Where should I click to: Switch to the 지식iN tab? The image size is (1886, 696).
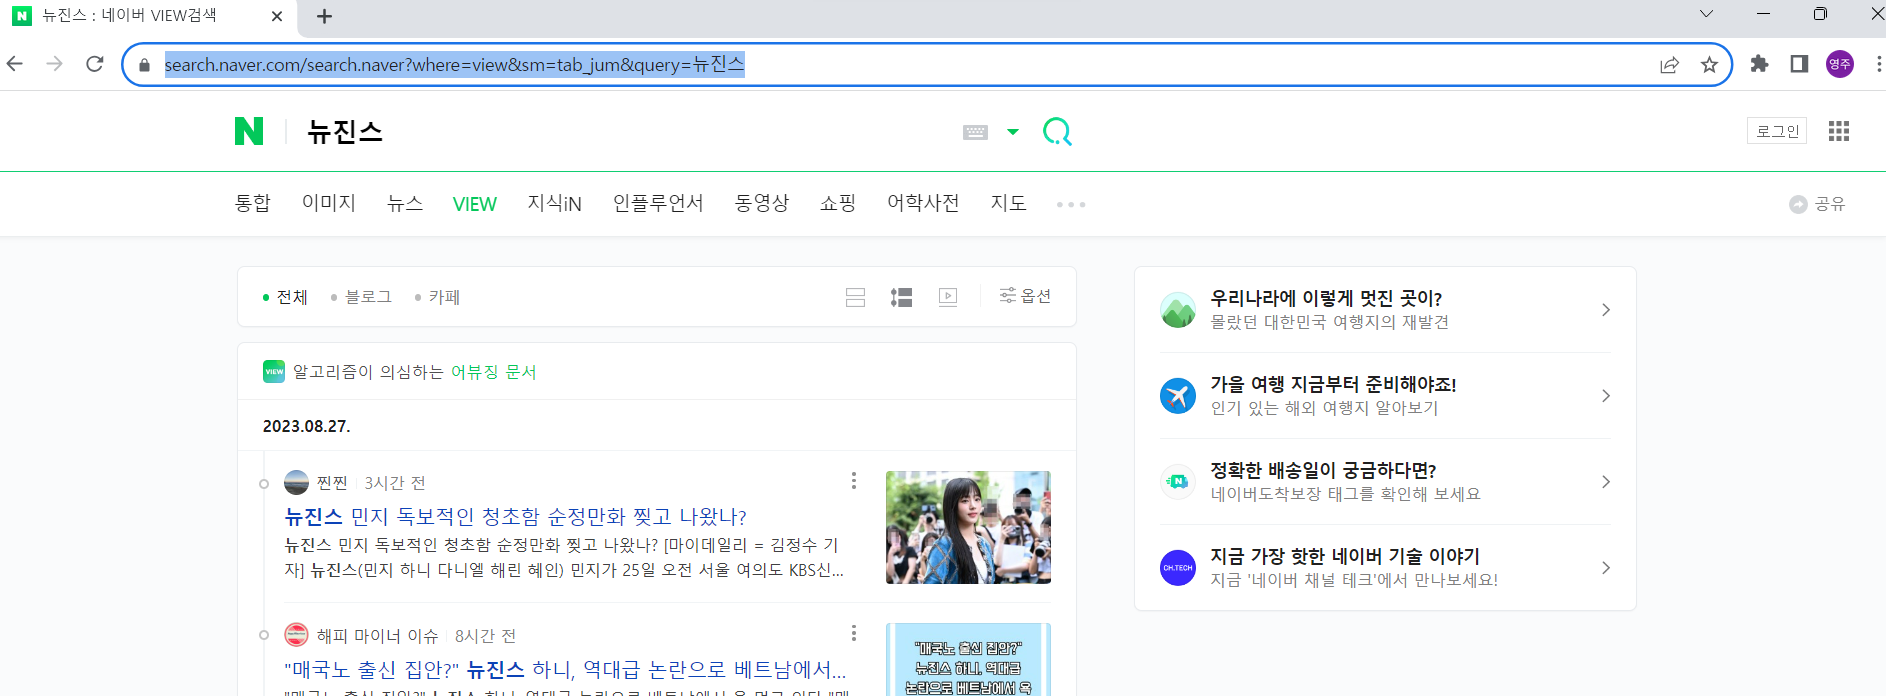point(554,203)
